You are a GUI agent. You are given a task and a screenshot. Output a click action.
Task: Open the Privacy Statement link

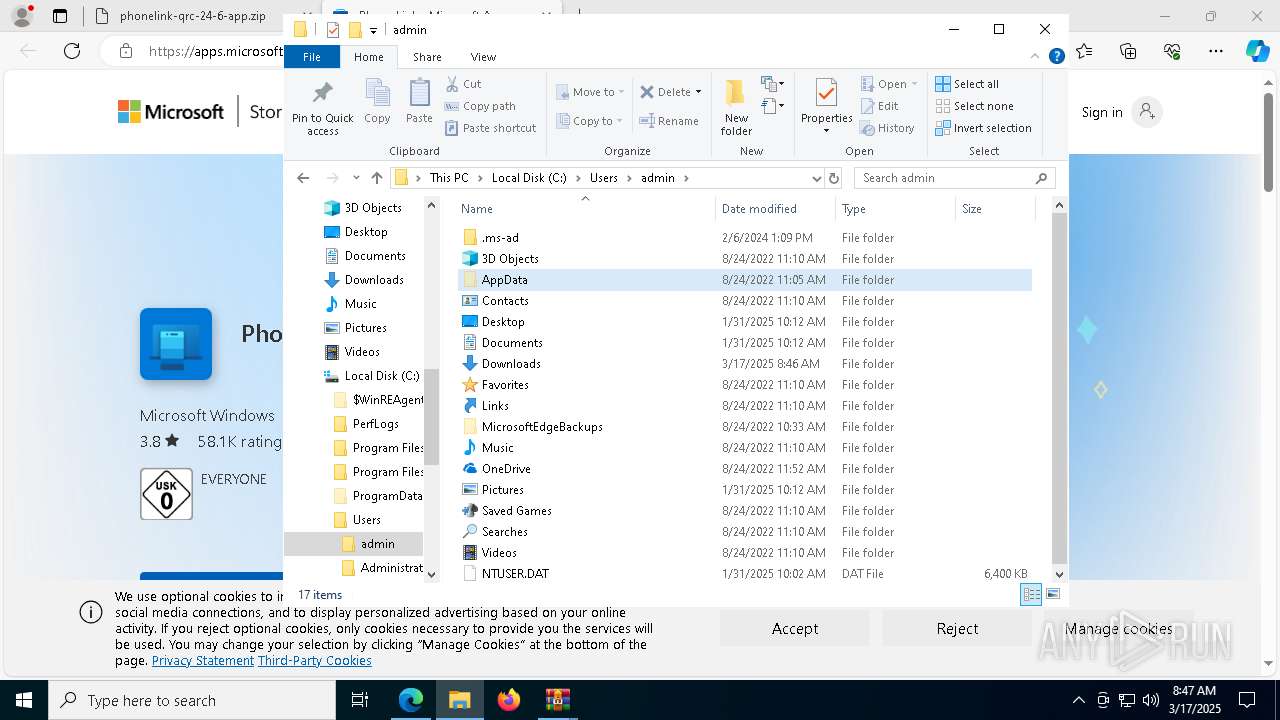[203, 661]
